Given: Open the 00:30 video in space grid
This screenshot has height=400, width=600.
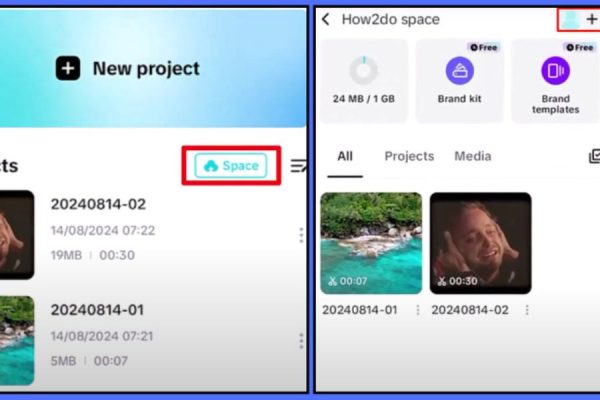Looking at the screenshot, I should pyautogui.click(x=480, y=243).
